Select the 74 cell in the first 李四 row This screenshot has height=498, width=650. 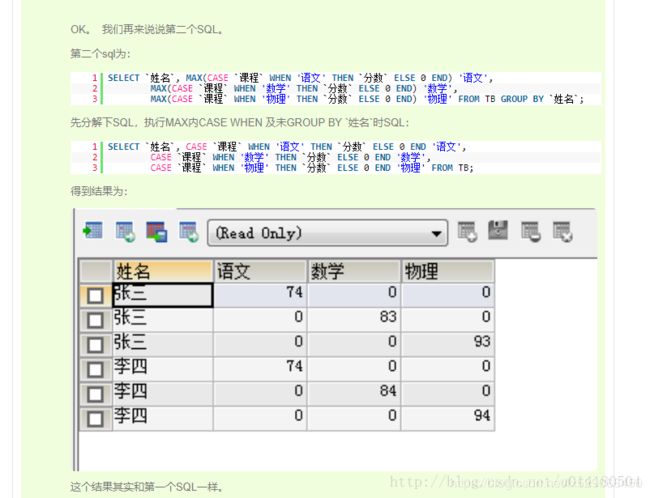click(260, 369)
